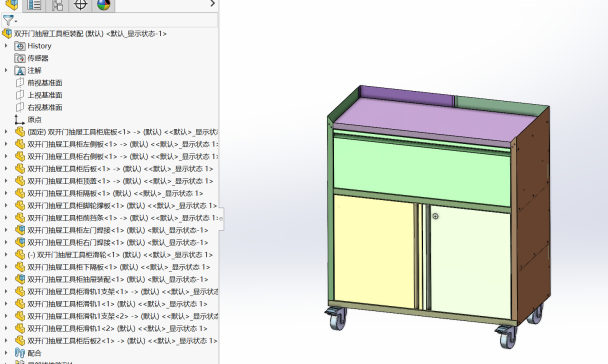The image size is (608, 364).
Task: Select the '右视基准面' tree label
Action: click(x=45, y=107)
